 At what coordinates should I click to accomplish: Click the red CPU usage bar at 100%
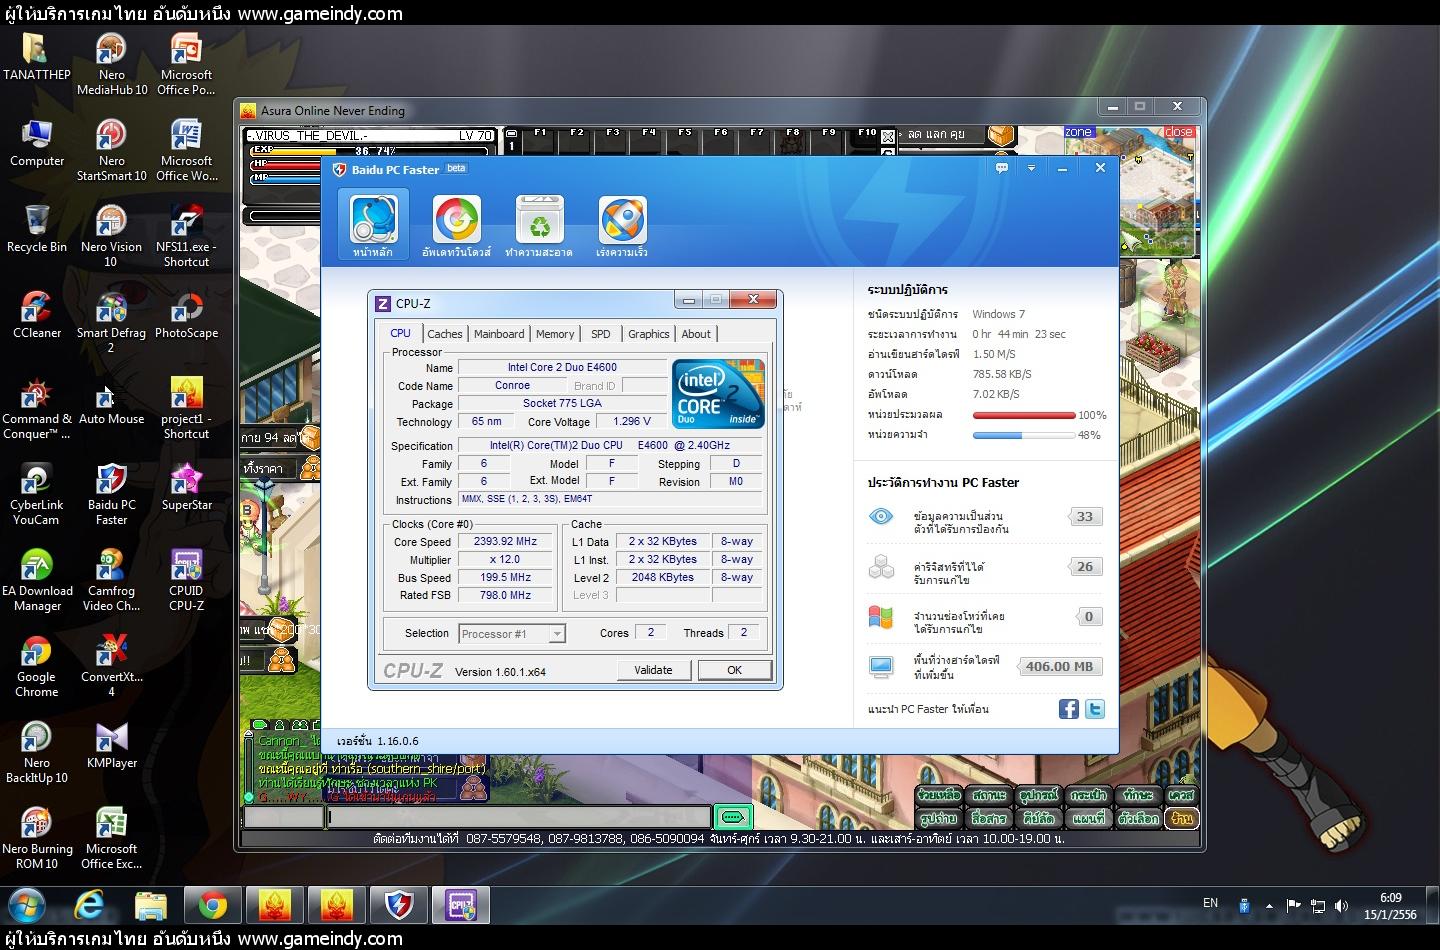tap(1024, 415)
